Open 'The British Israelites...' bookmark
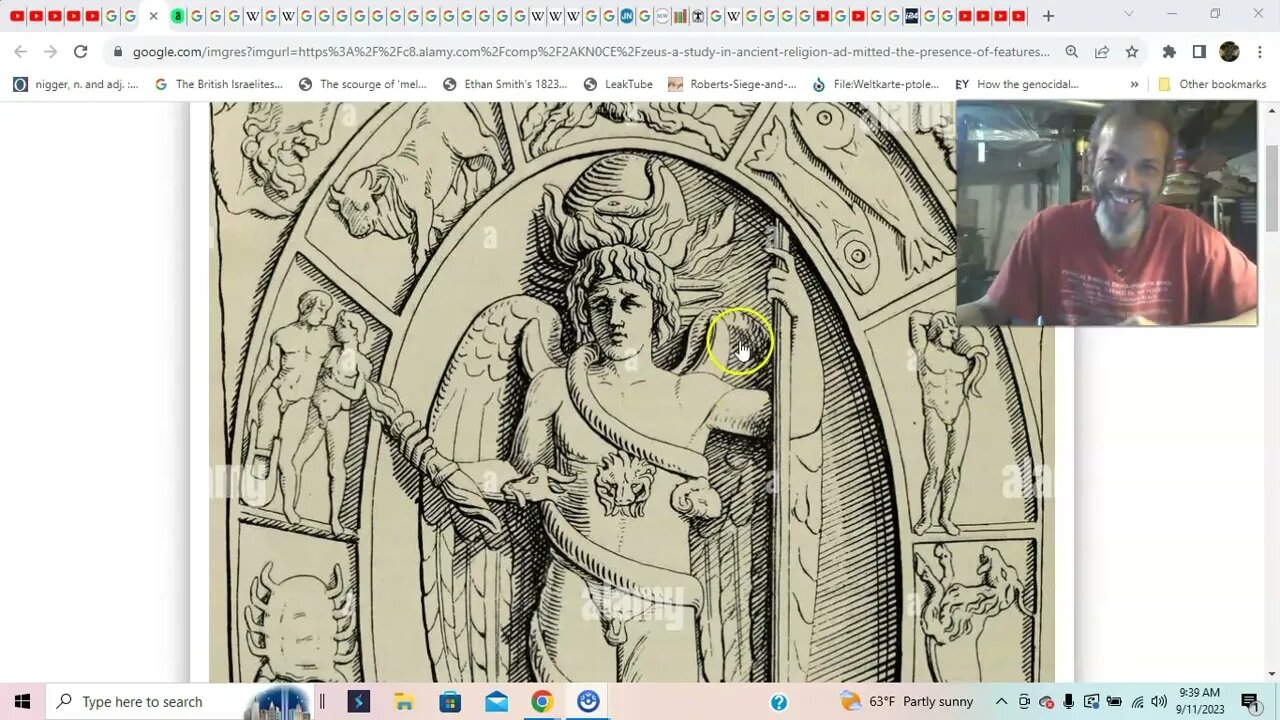The image size is (1280, 720). (x=219, y=84)
